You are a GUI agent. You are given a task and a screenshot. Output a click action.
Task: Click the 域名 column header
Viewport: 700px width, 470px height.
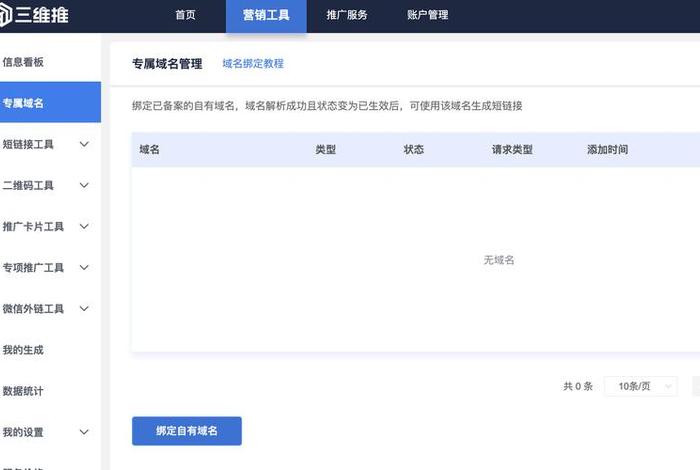(149, 150)
